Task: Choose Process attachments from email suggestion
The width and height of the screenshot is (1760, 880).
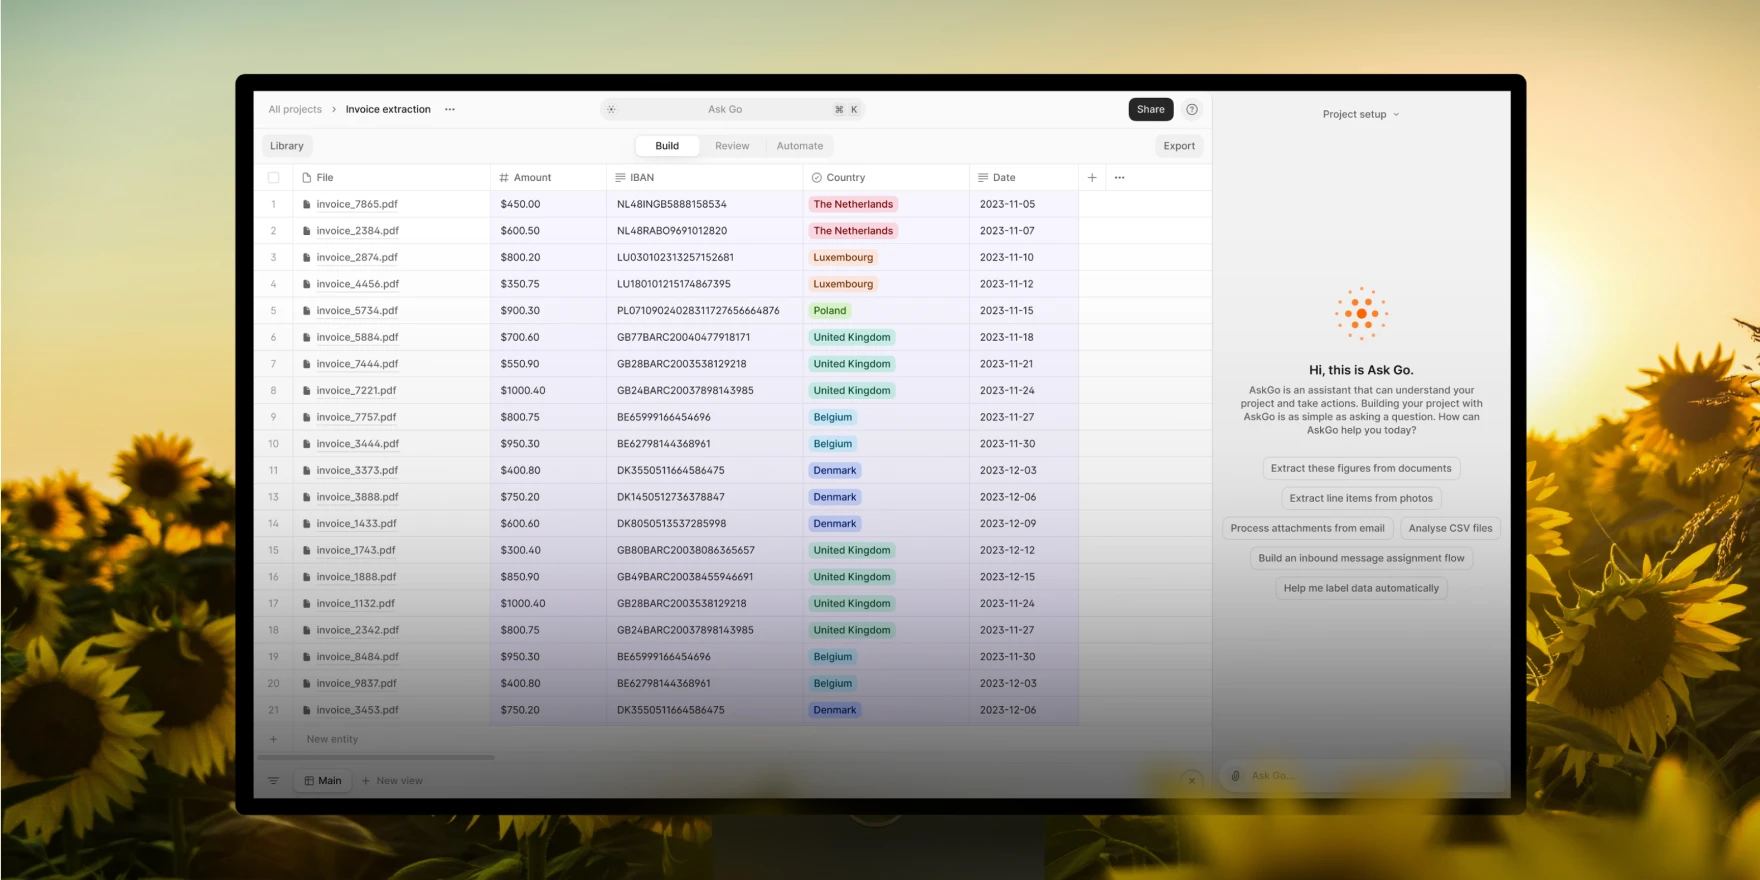Action: point(1308,528)
